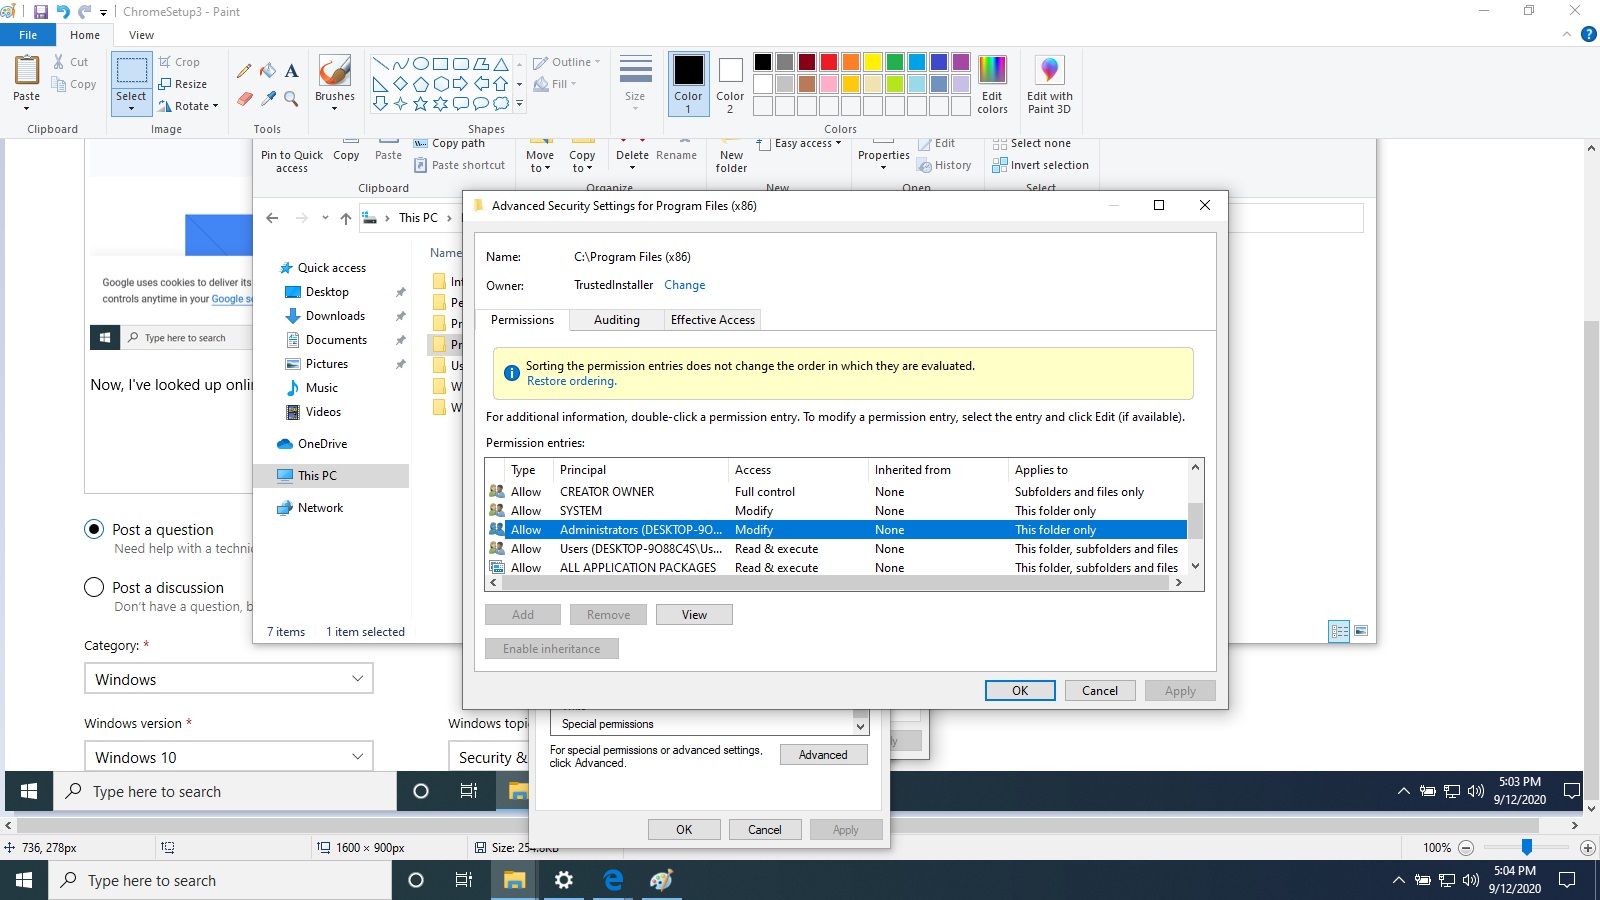Screen dimensions: 1600x900
Task: Open File Explorer from the bottom taskbar
Action: (x=514, y=880)
